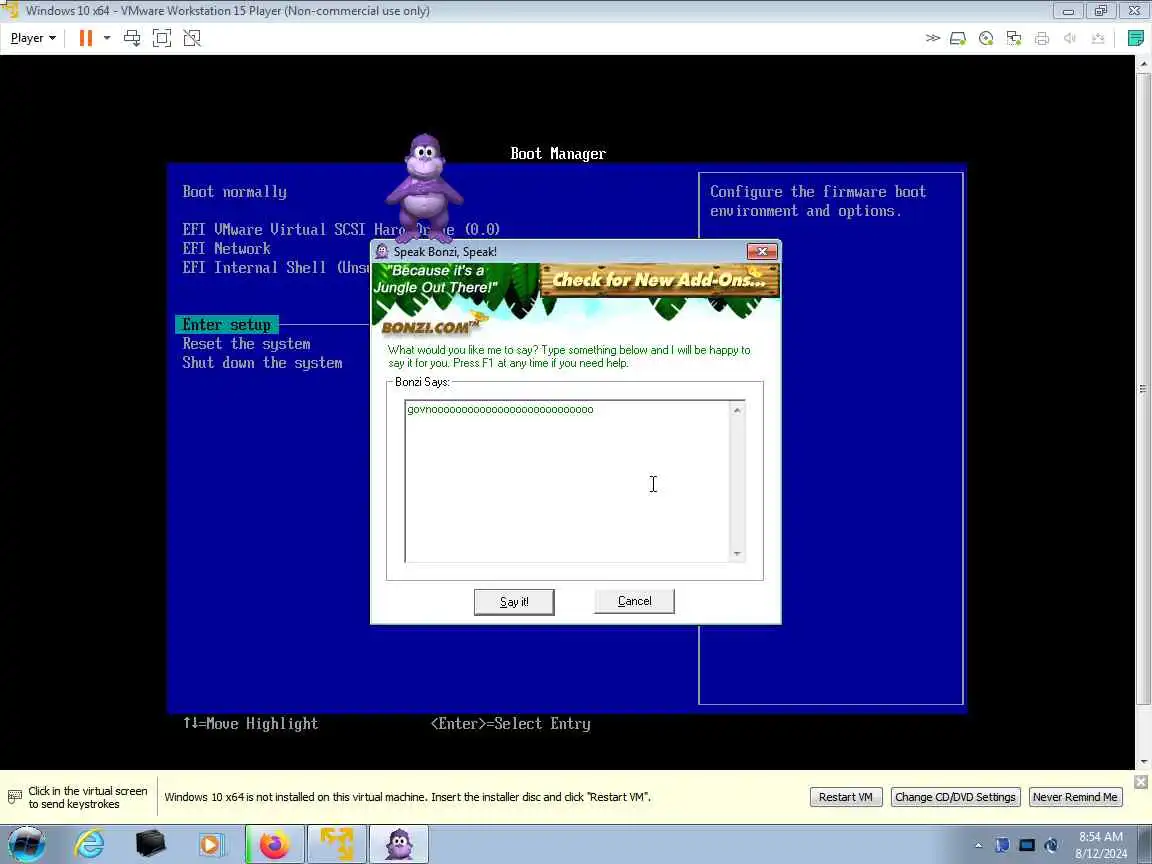Select EFI Network boot entry

coord(226,248)
